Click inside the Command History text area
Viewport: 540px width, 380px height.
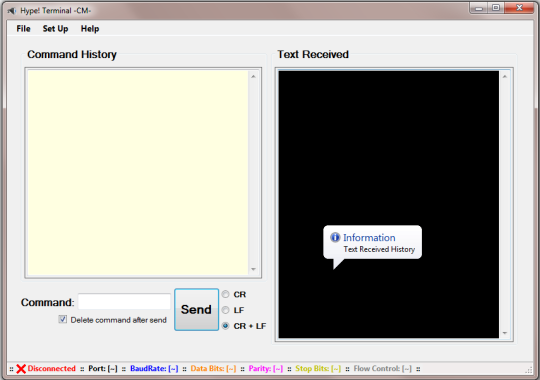click(x=138, y=172)
